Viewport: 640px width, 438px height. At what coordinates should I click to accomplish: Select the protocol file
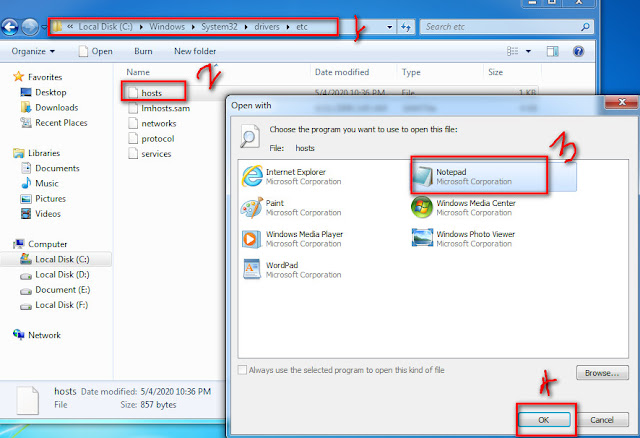point(151,139)
